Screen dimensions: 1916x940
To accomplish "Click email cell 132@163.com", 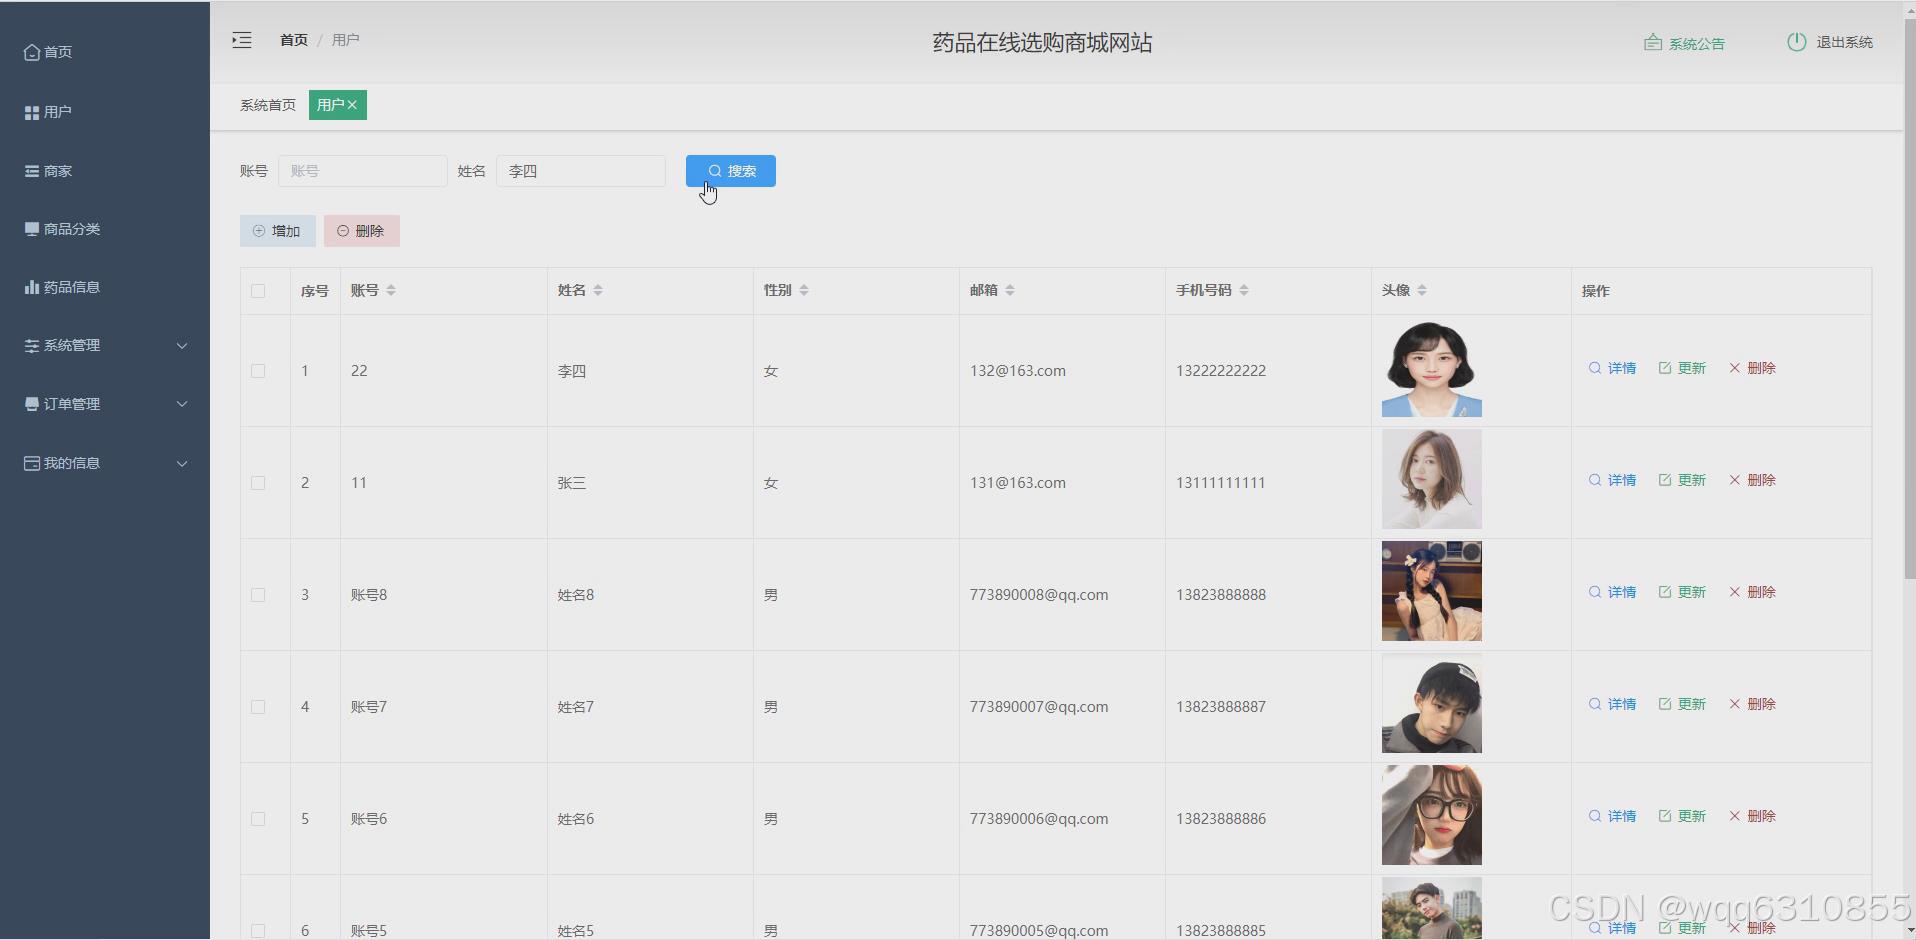I will [x=1017, y=371].
